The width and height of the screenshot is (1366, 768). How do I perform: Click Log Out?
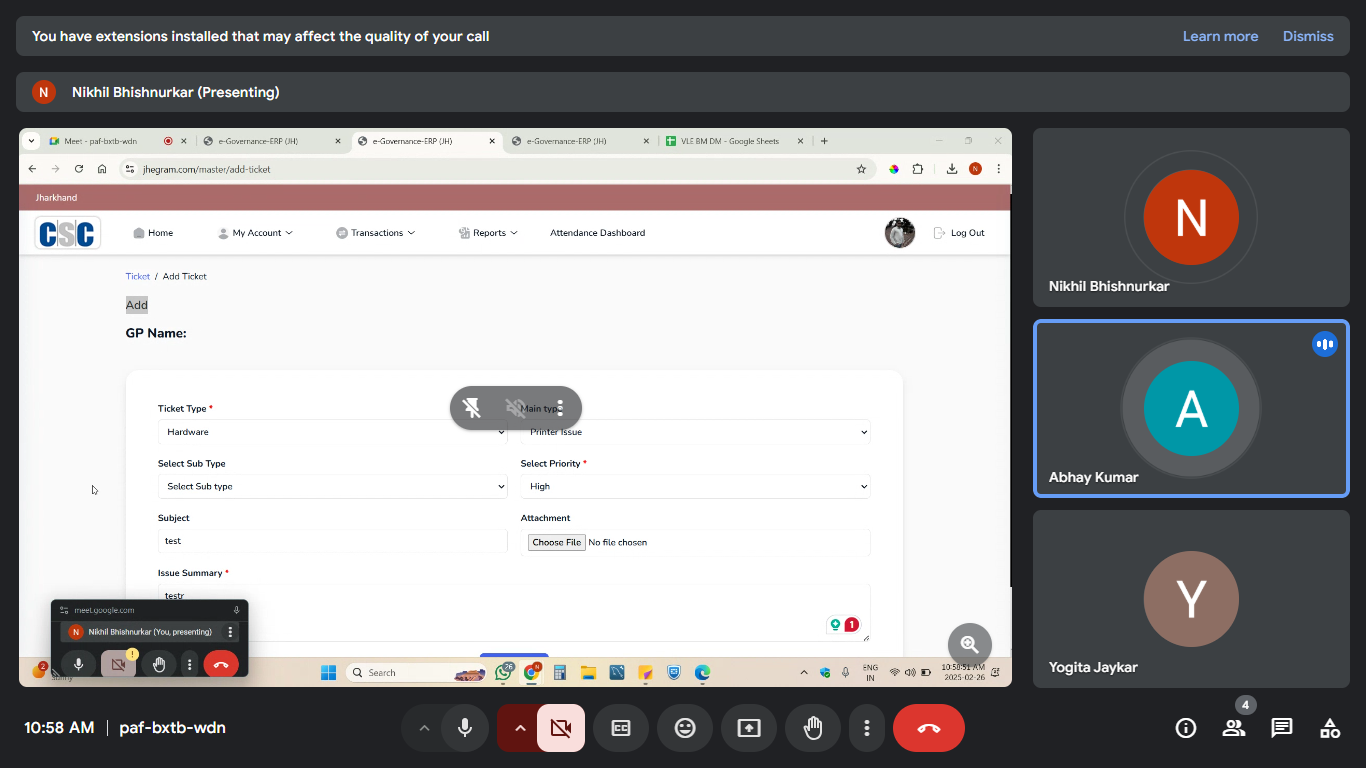click(x=959, y=233)
